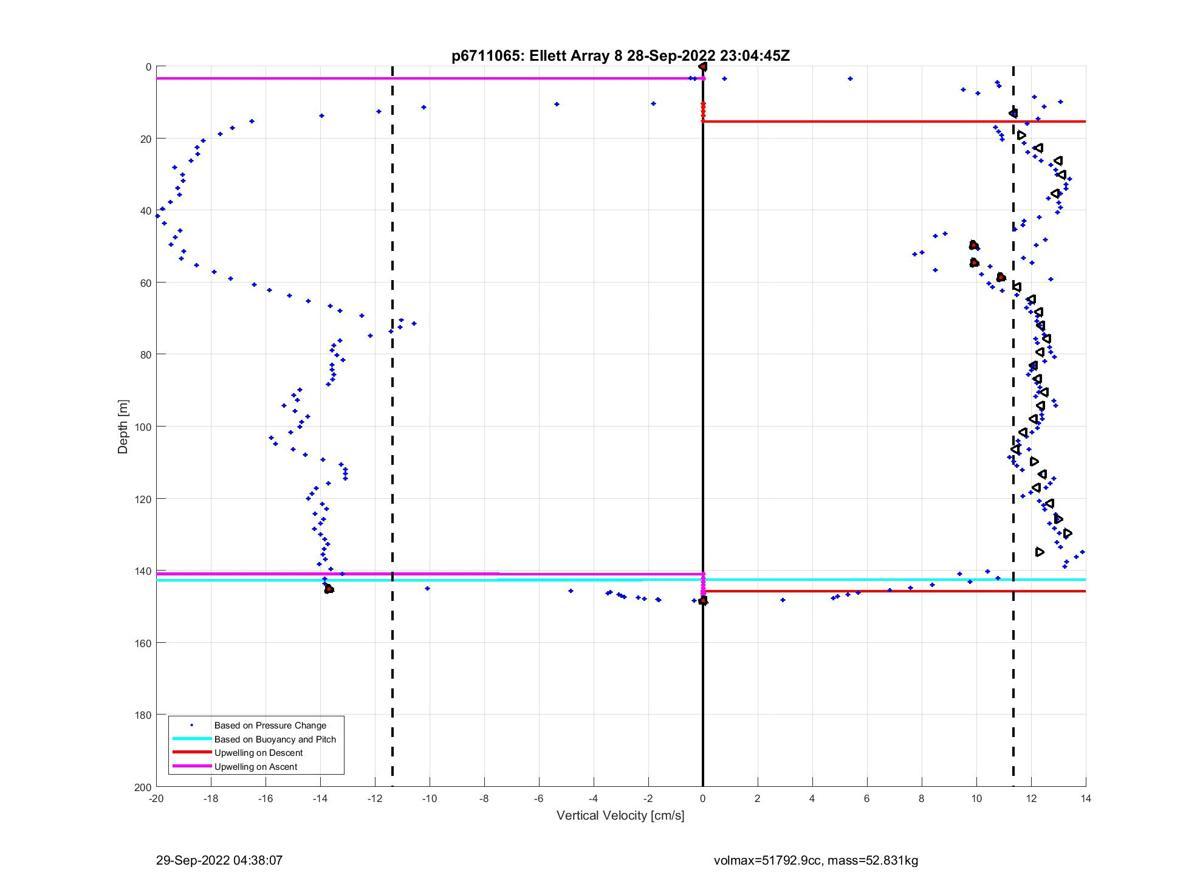Screen dimensions: 1200x885
Task: Click velocity axis tick label "-10"
Action: (430, 798)
